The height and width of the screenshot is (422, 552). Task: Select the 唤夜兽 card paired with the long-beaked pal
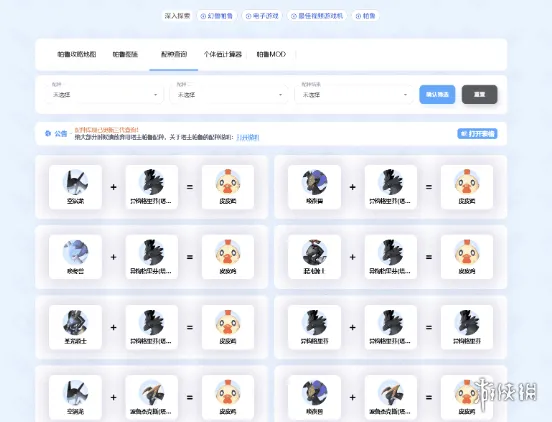tap(314, 397)
